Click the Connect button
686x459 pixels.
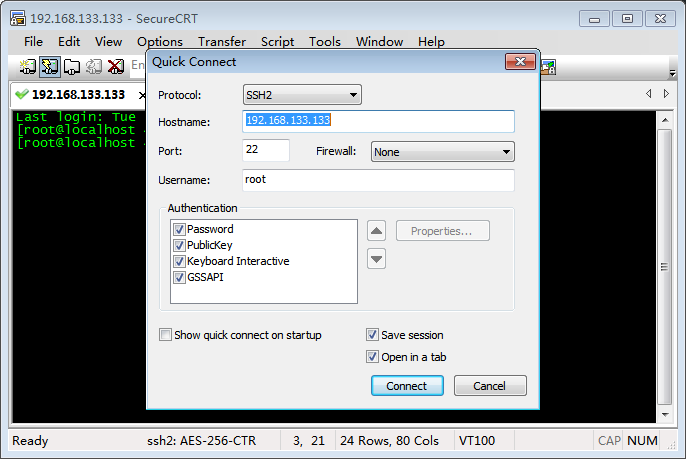407,385
